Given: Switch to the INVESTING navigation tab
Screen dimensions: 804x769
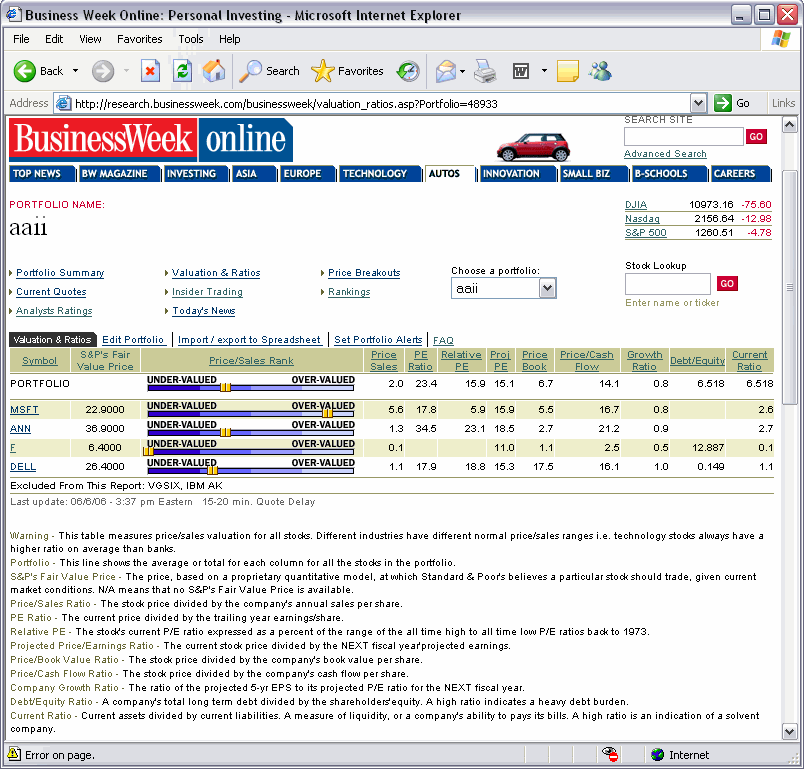Looking at the screenshot, I should (191, 174).
